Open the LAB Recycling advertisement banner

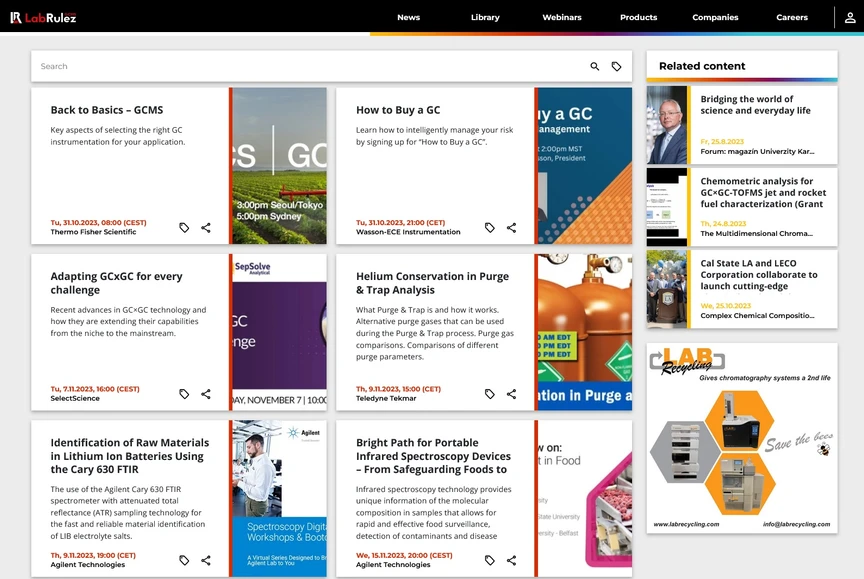(742, 438)
